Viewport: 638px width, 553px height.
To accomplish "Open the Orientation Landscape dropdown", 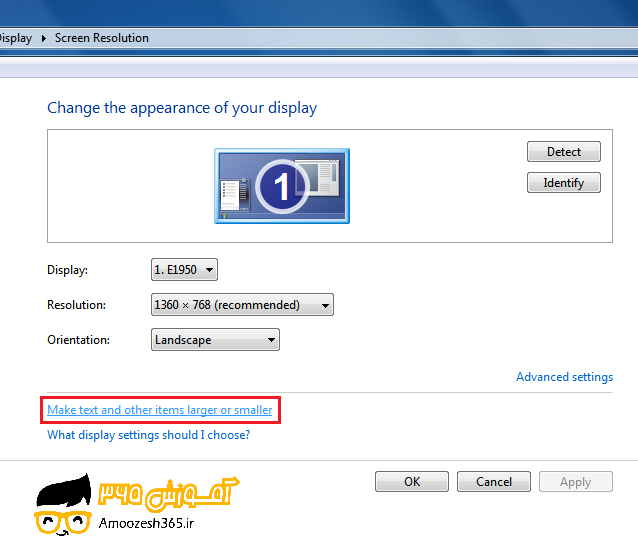I will click(x=215, y=339).
